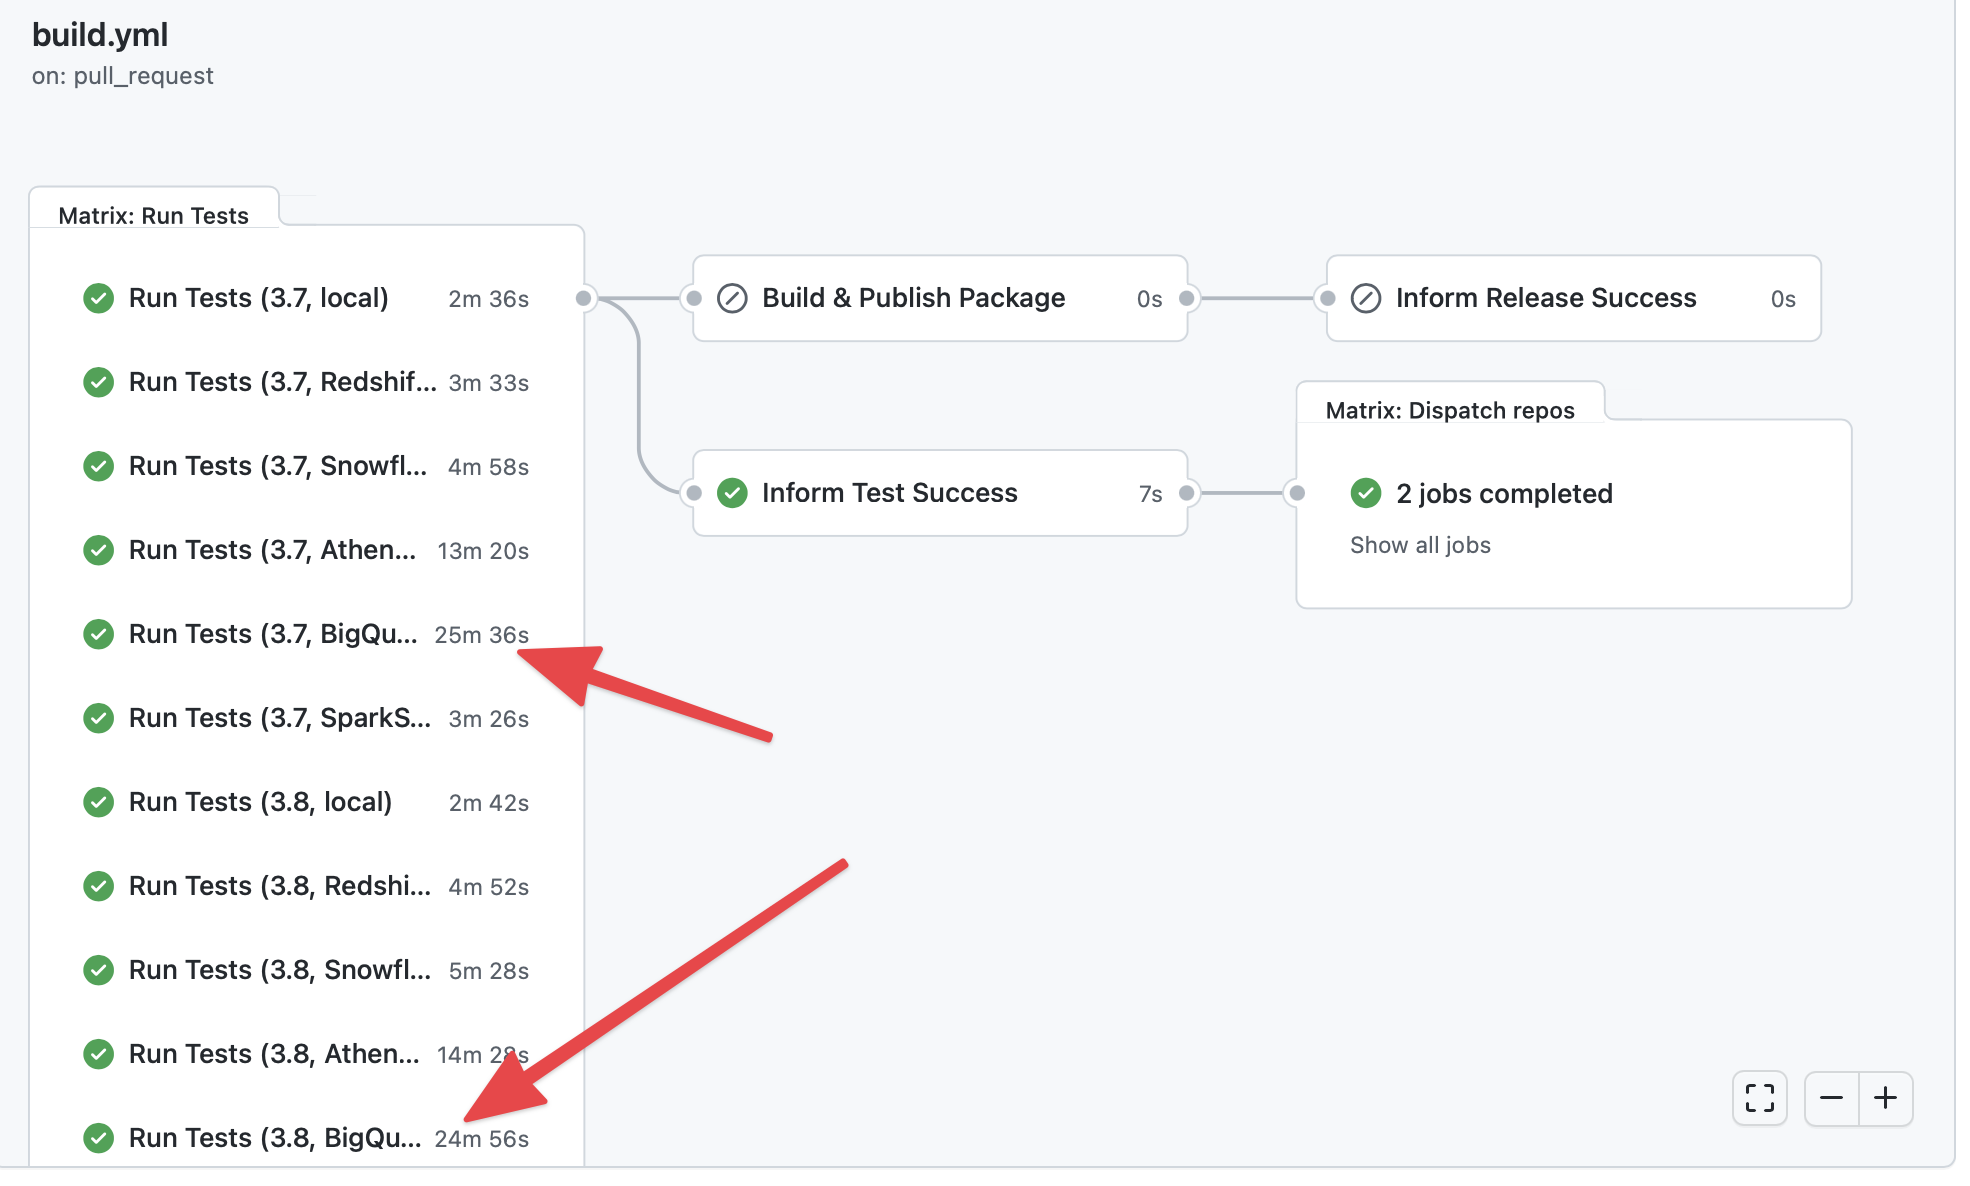Click the 25m 36s duration text
Image resolution: width=1970 pixels, height=1186 pixels.
tap(483, 634)
